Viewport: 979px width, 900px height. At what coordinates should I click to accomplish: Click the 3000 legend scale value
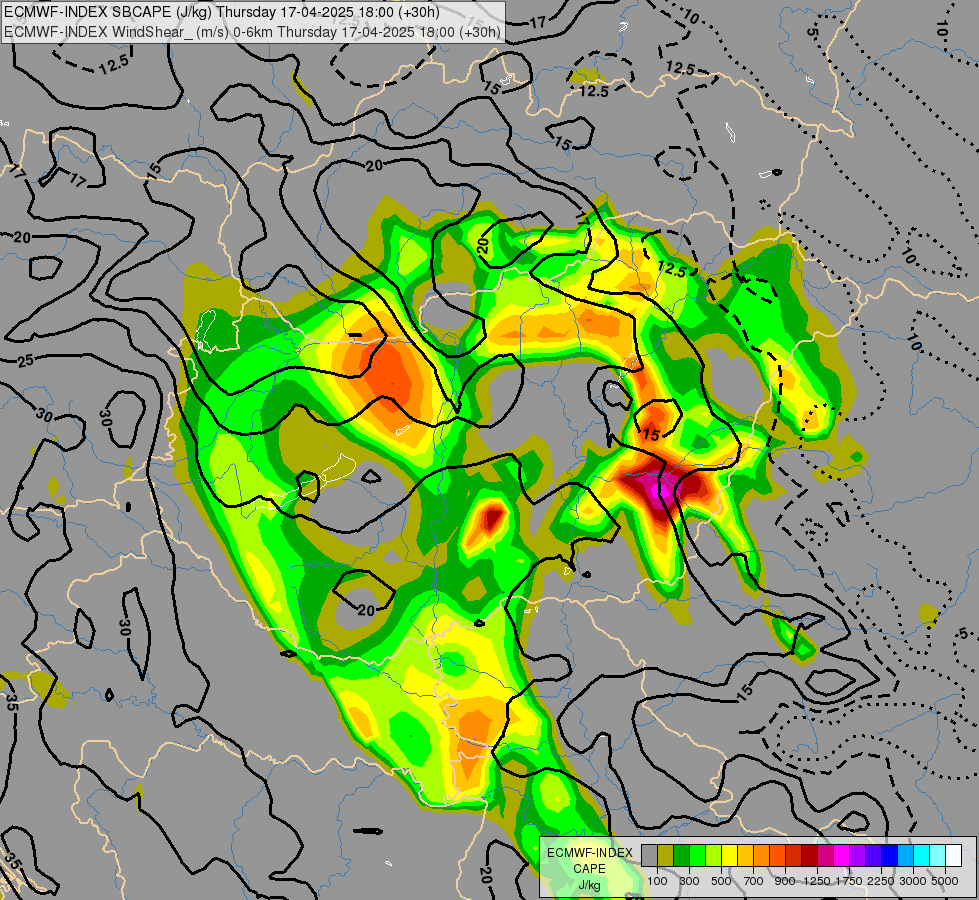tap(913, 881)
